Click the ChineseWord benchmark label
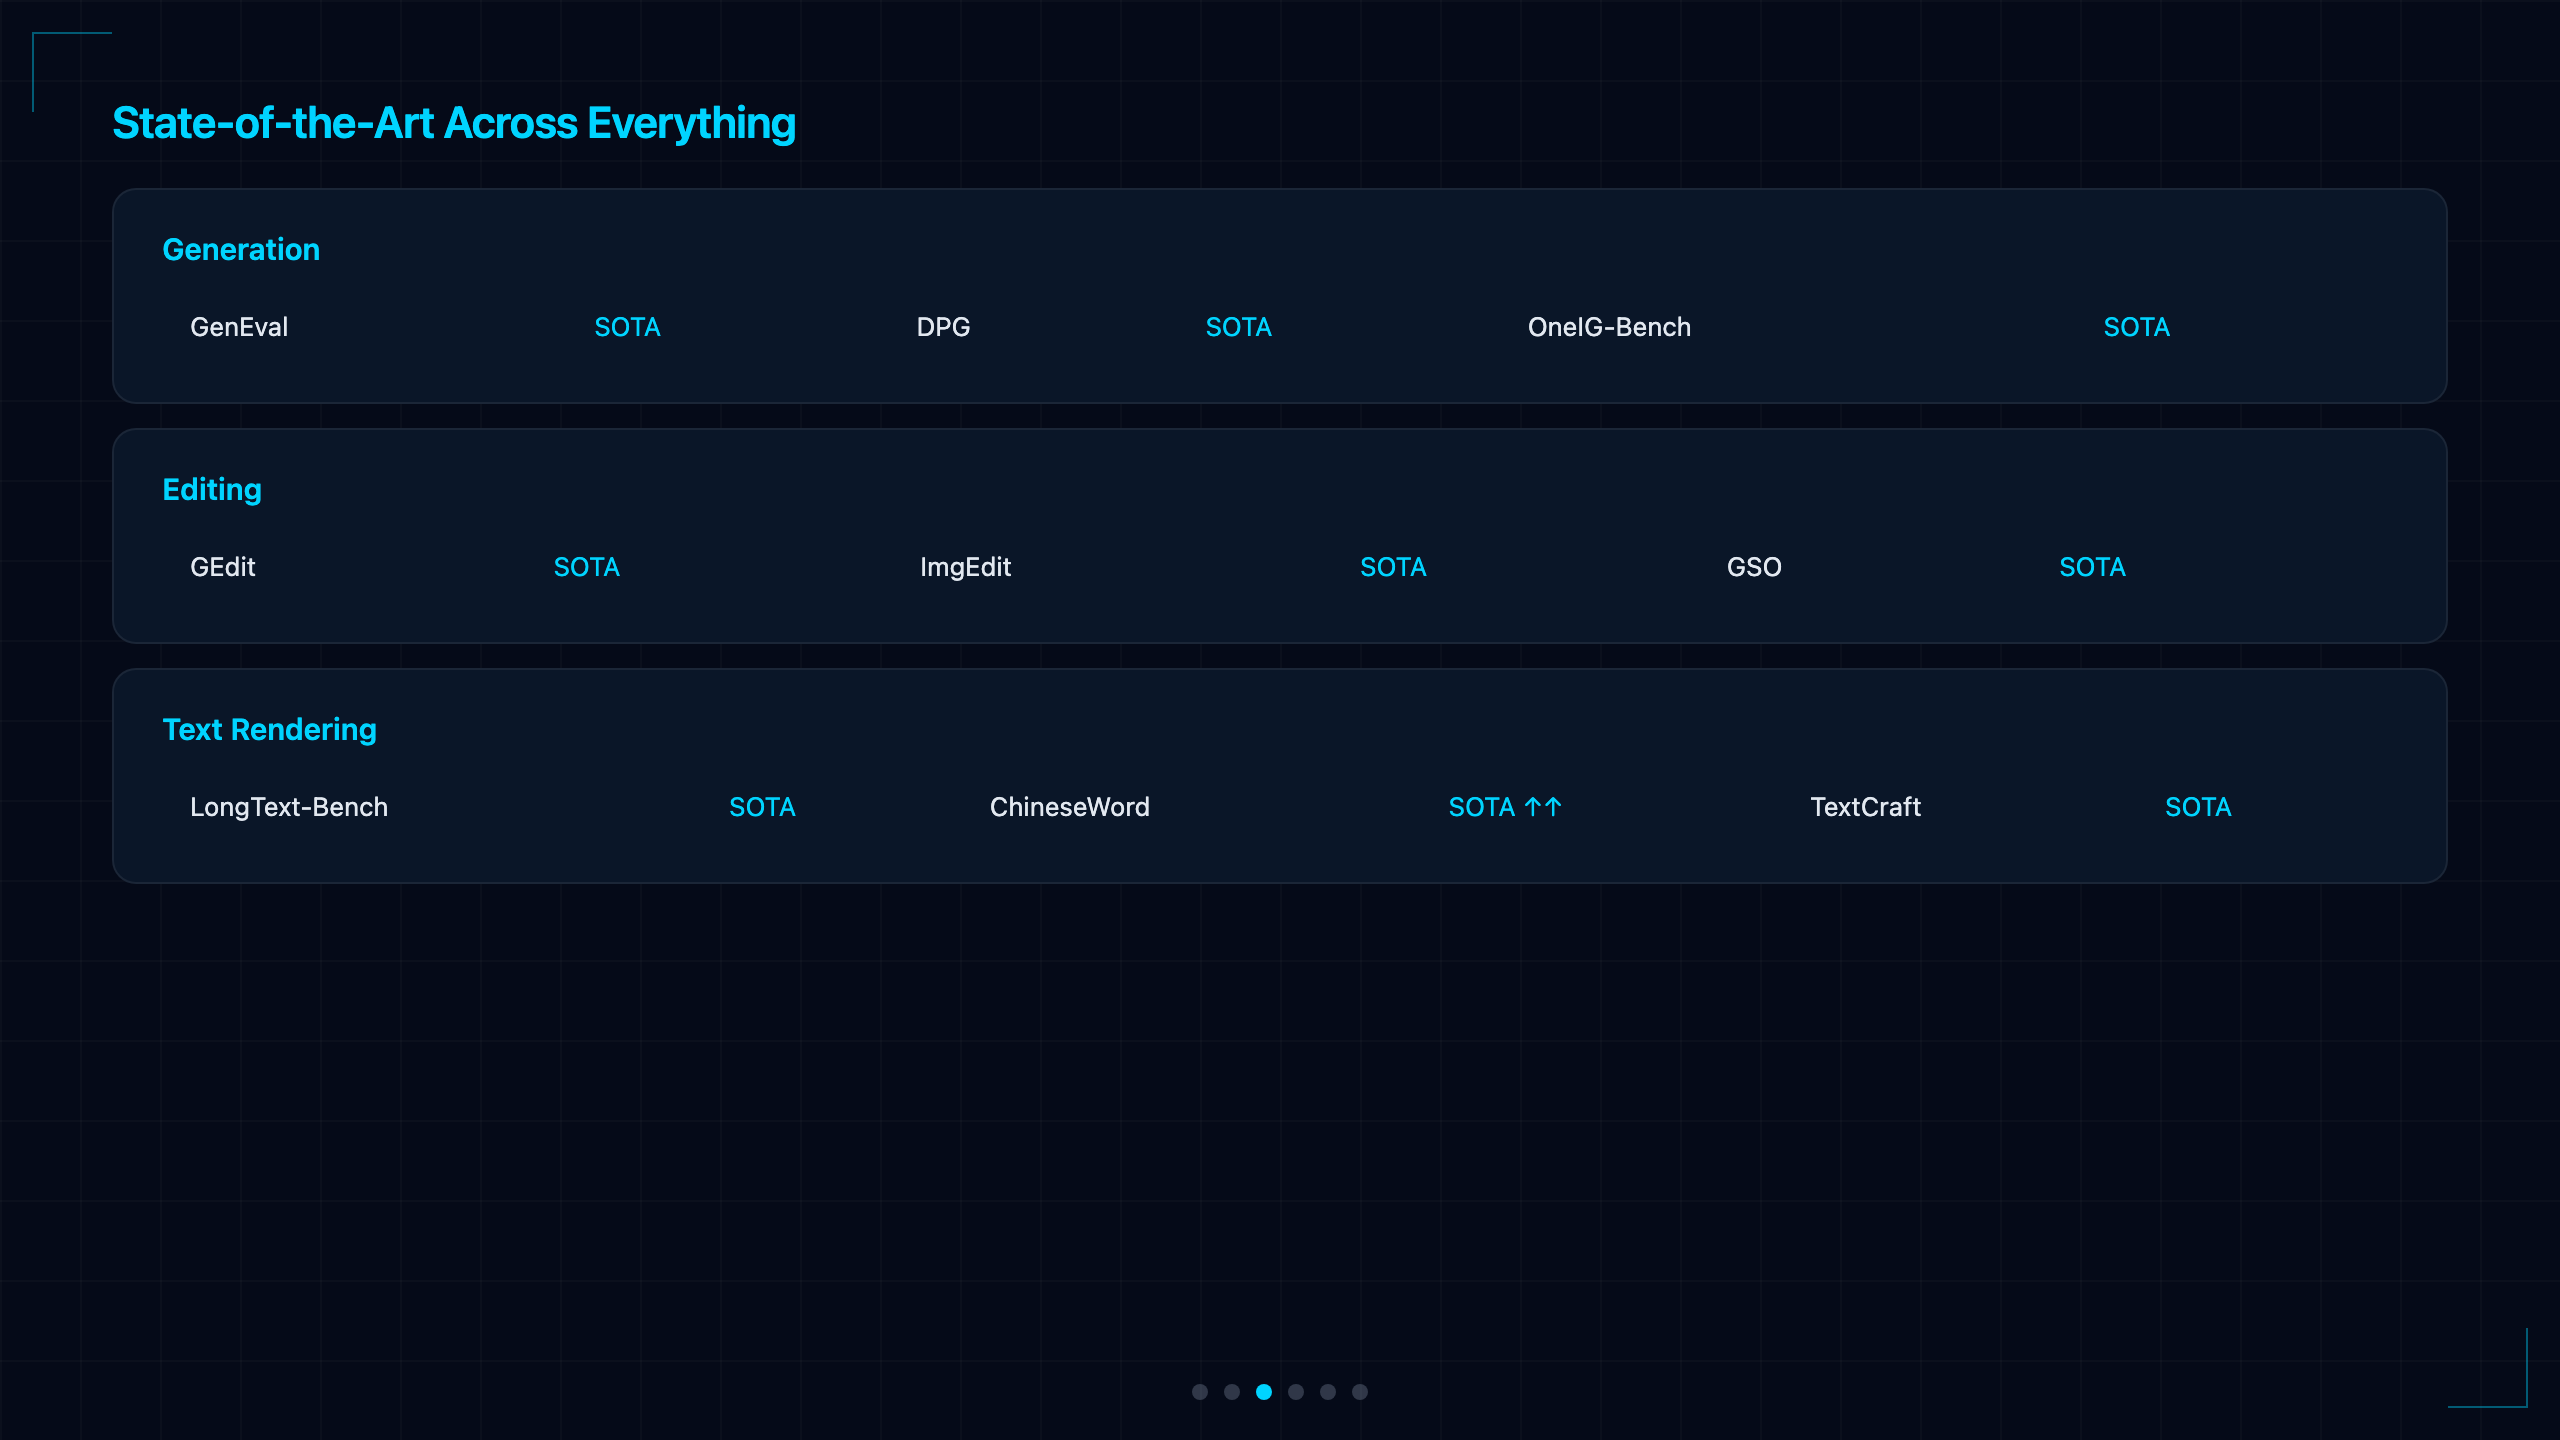This screenshot has height=1440, width=2560. [x=1069, y=807]
